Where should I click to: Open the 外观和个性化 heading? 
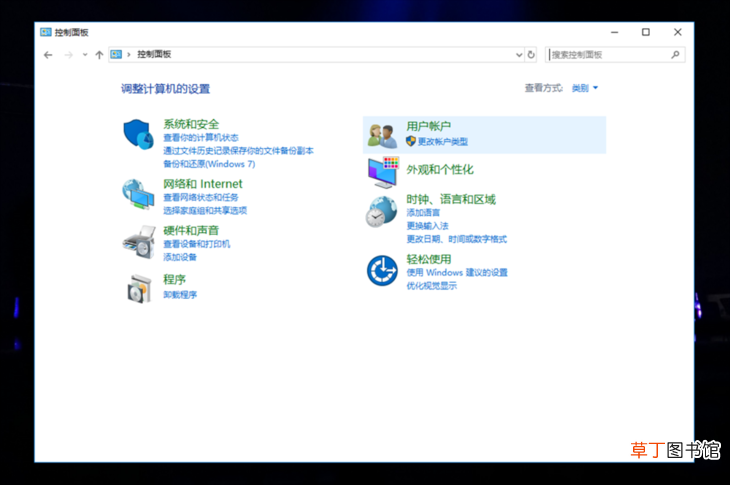pos(439,169)
